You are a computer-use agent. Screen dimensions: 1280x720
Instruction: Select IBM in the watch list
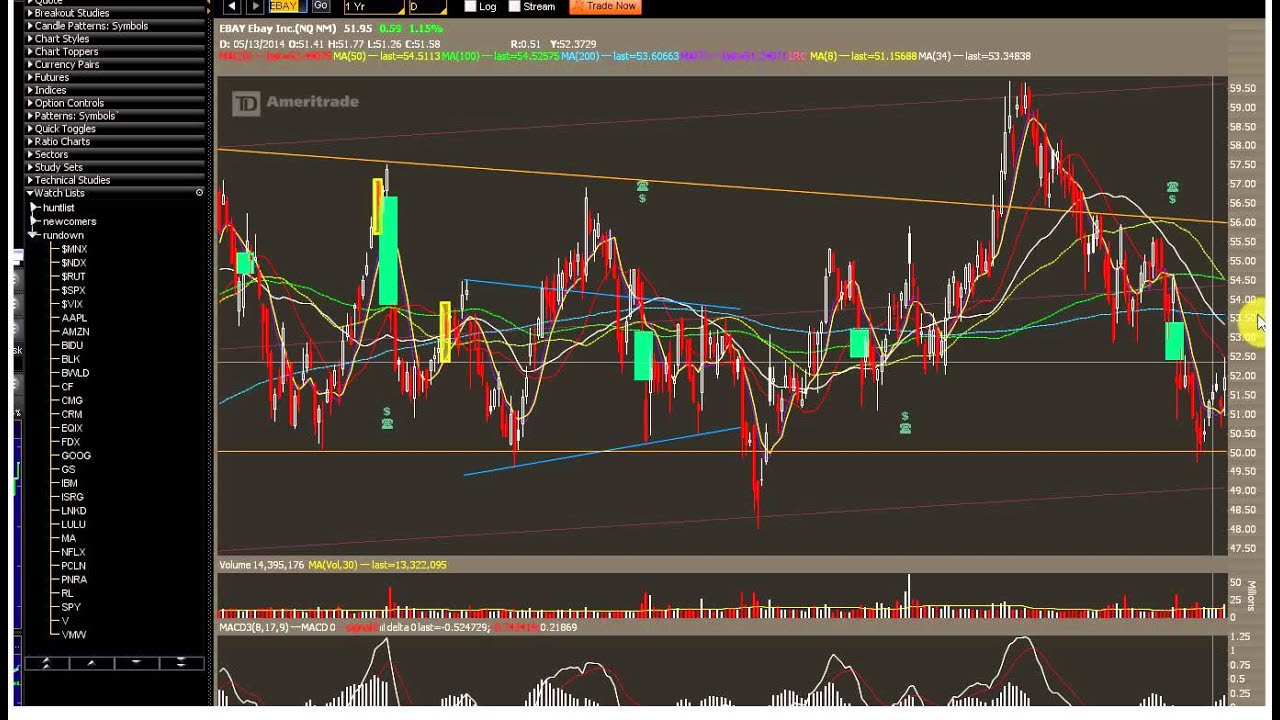(69, 483)
